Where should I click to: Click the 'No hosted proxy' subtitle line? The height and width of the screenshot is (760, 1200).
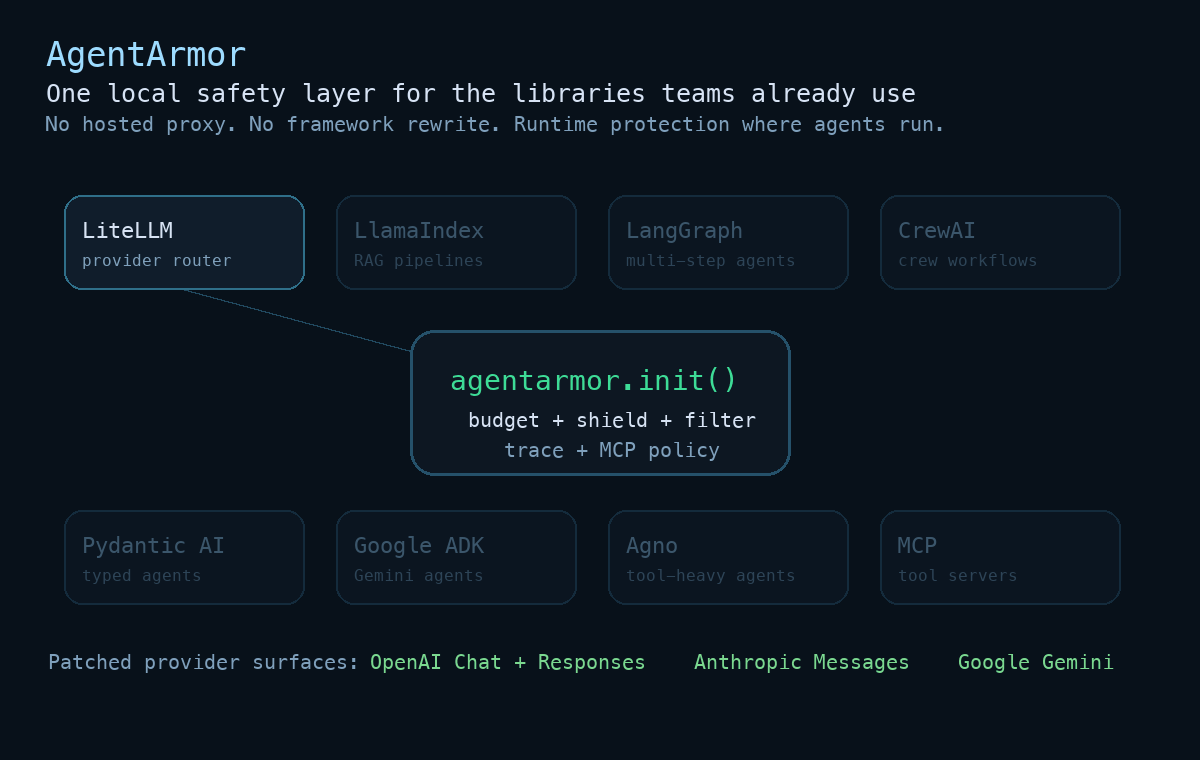(495, 124)
